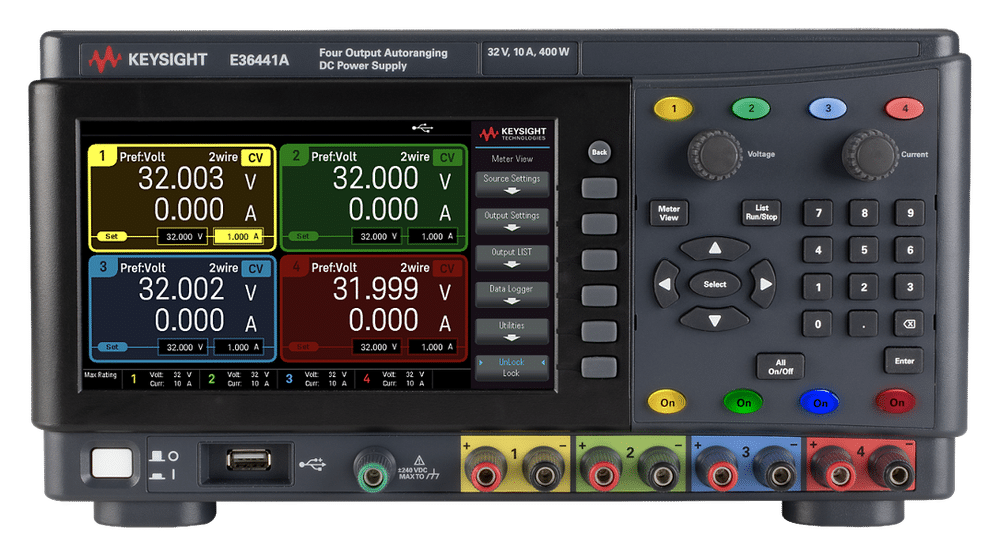Hit the center Select key
Image resolution: width=1000 pixels, height=556 pixels.
point(715,284)
